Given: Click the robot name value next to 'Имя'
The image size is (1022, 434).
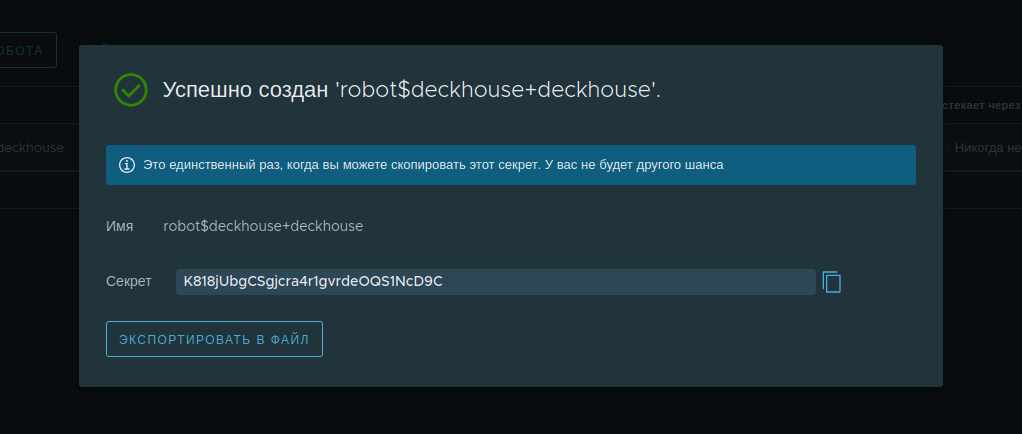Looking at the screenshot, I should tap(263, 226).
